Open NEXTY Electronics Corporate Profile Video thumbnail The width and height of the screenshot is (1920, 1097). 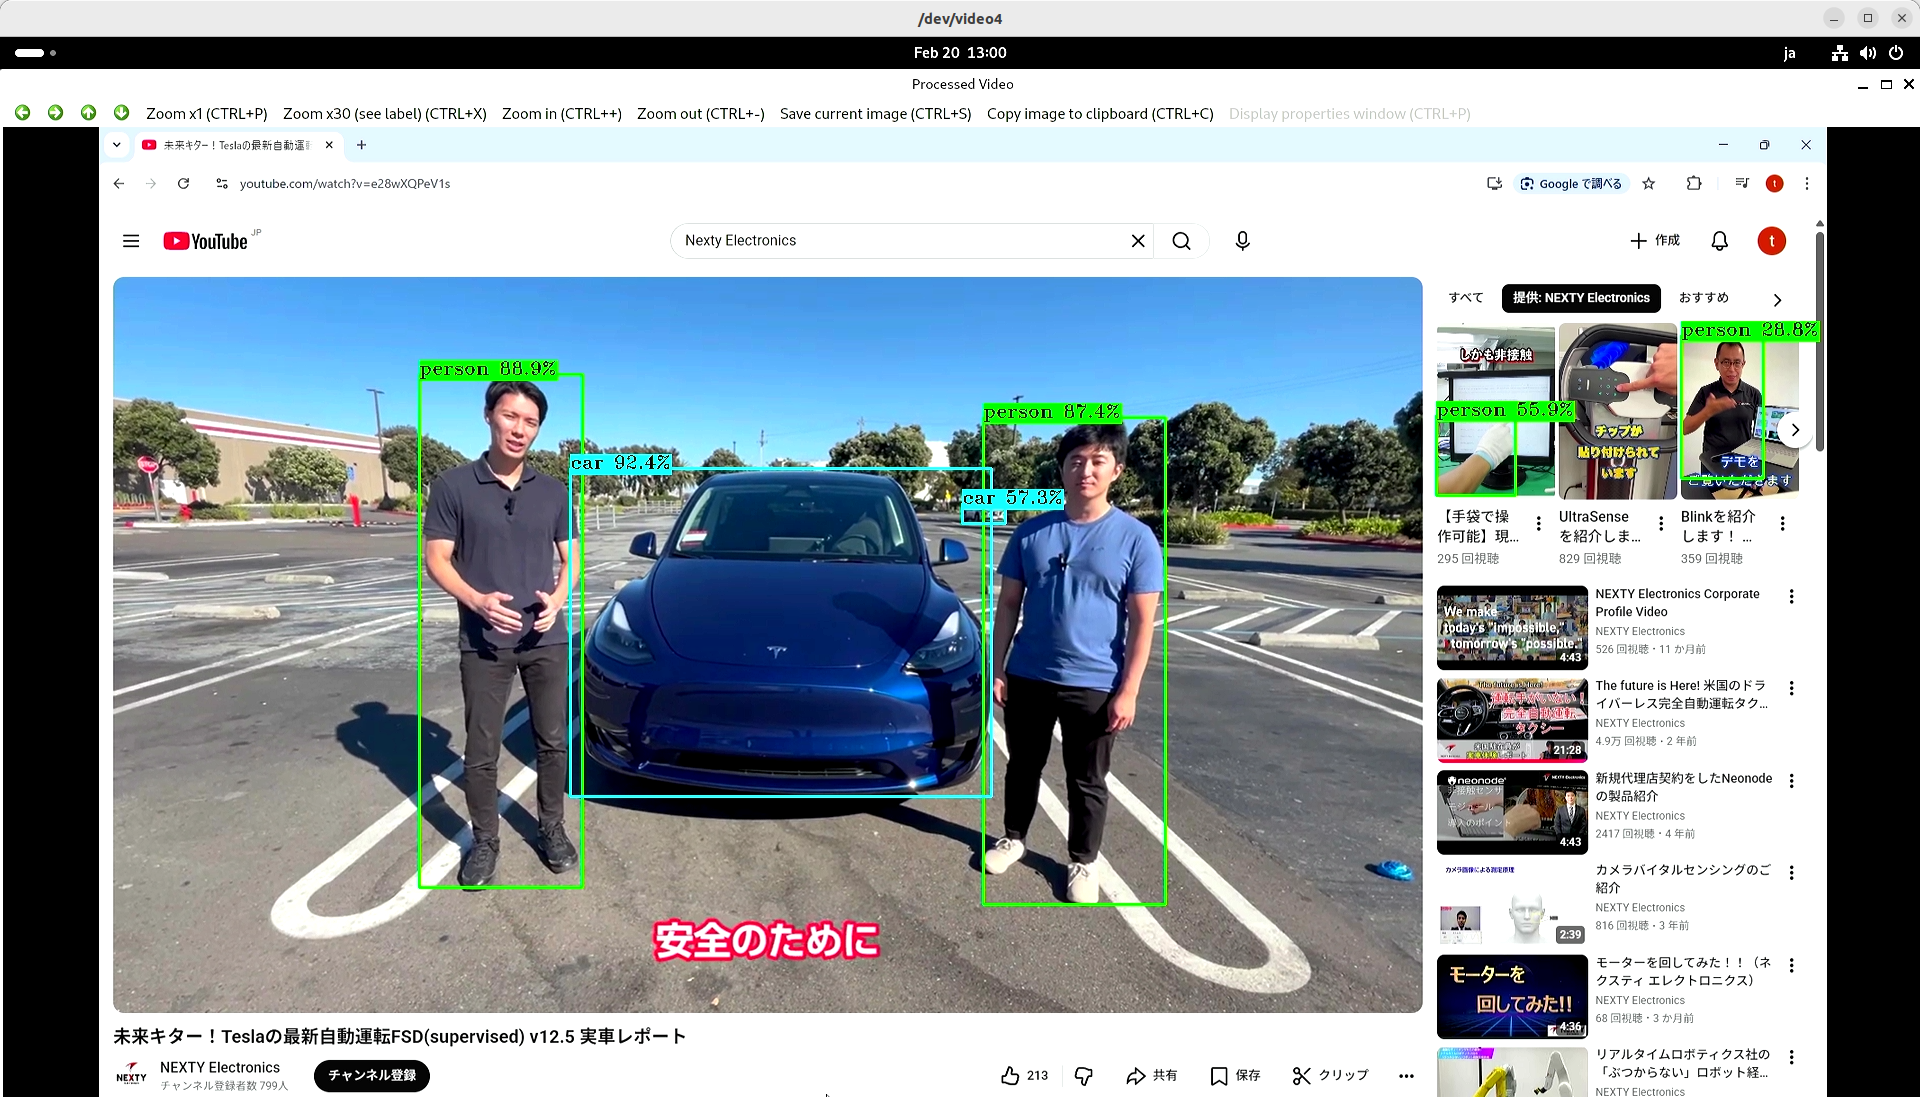tap(1511, 627)
